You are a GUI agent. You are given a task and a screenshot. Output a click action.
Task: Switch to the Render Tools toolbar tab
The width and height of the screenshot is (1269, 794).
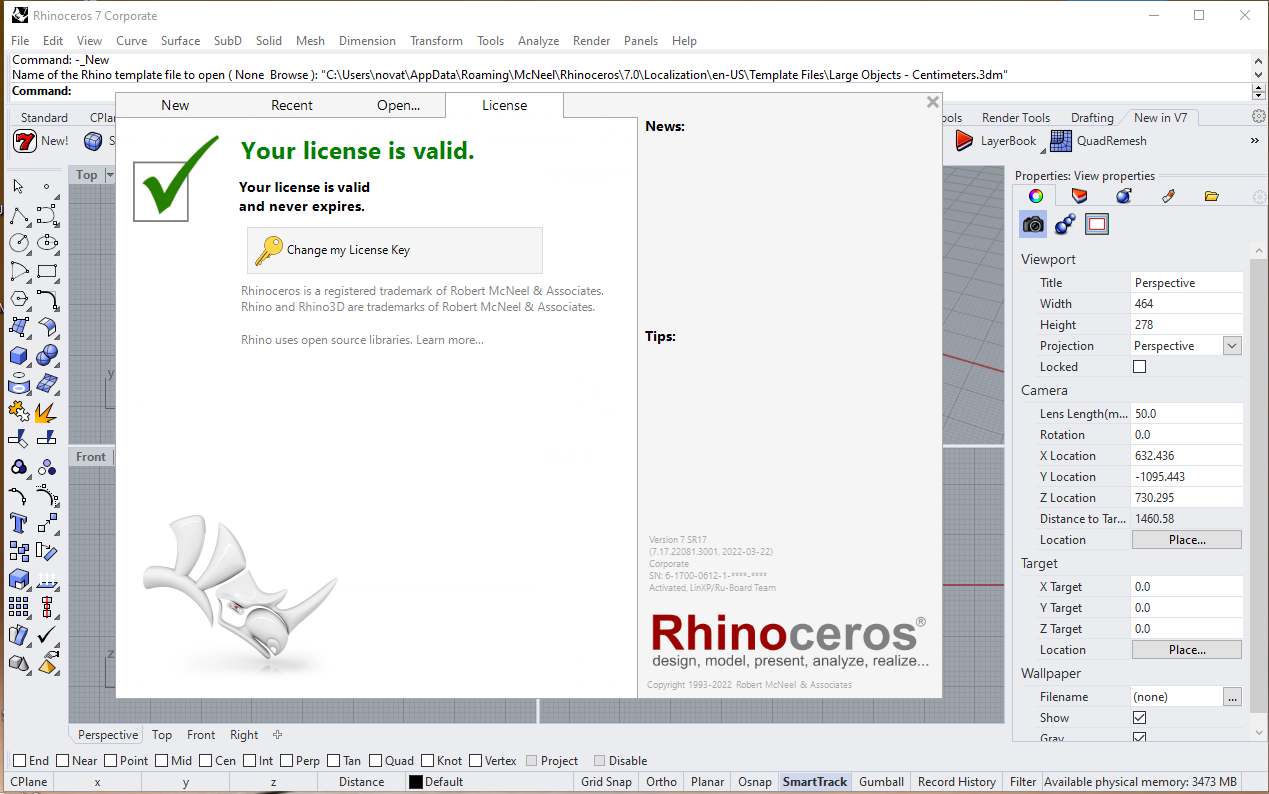click(x=1016, y=117)
